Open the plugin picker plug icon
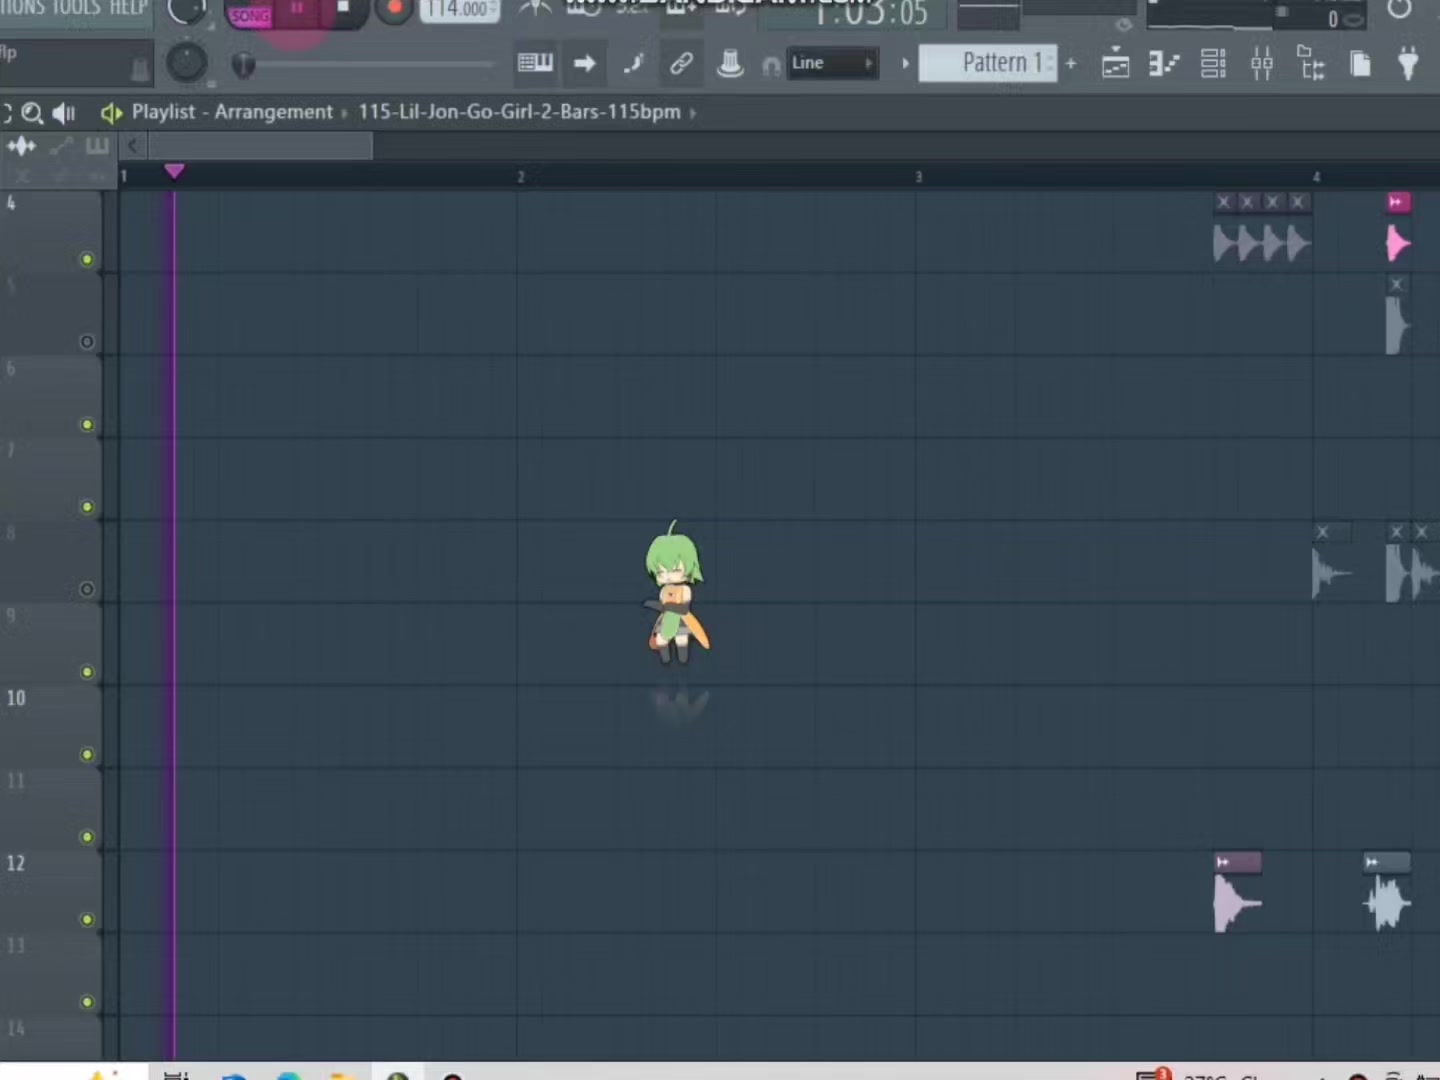The image size is (1440, 1080). point(1408,64)
